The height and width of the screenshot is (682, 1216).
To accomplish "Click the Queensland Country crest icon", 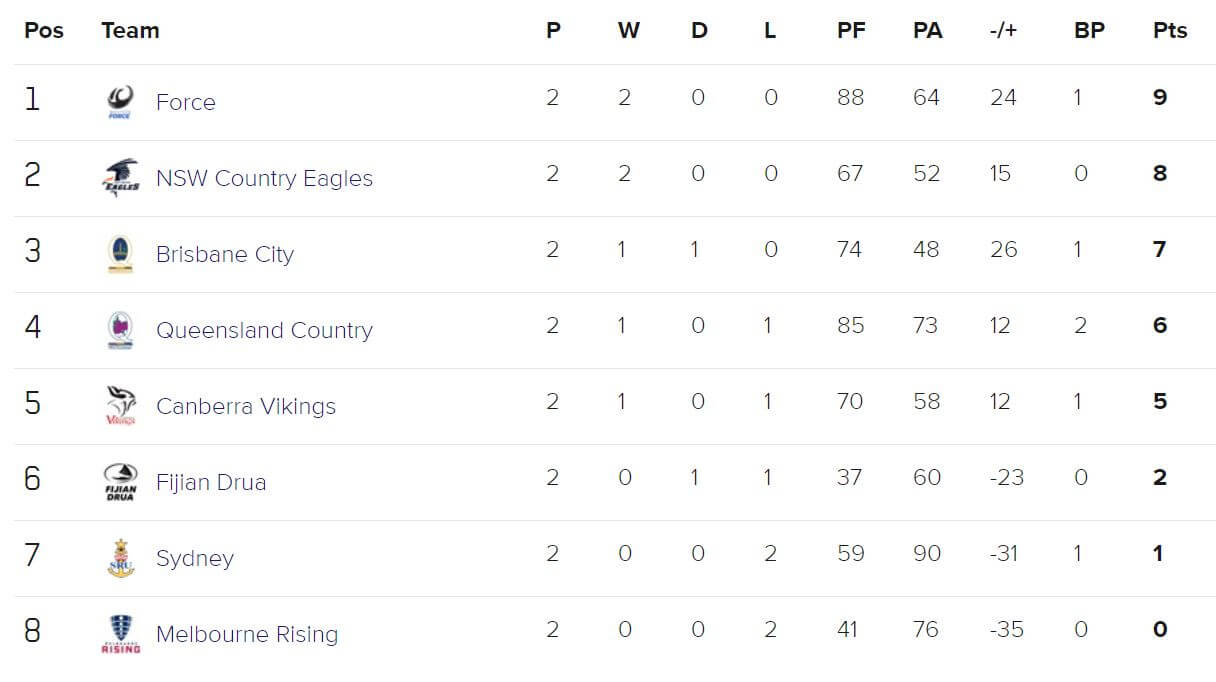I will pos(120,330).
